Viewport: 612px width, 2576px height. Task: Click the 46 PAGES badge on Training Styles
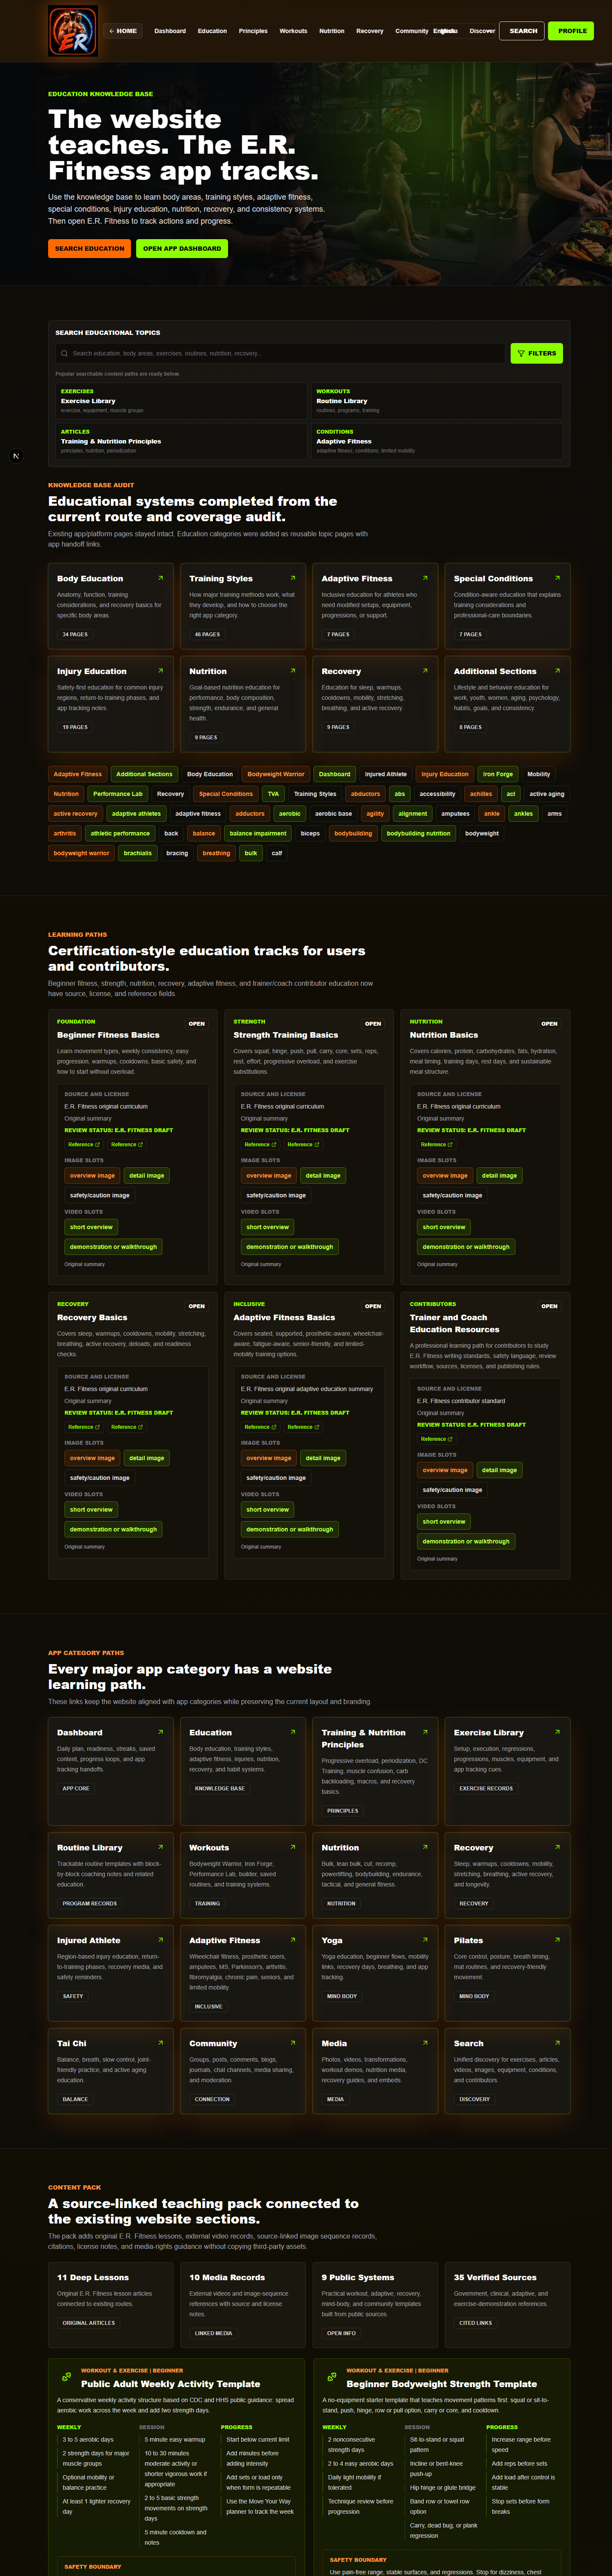coord(207,634)
